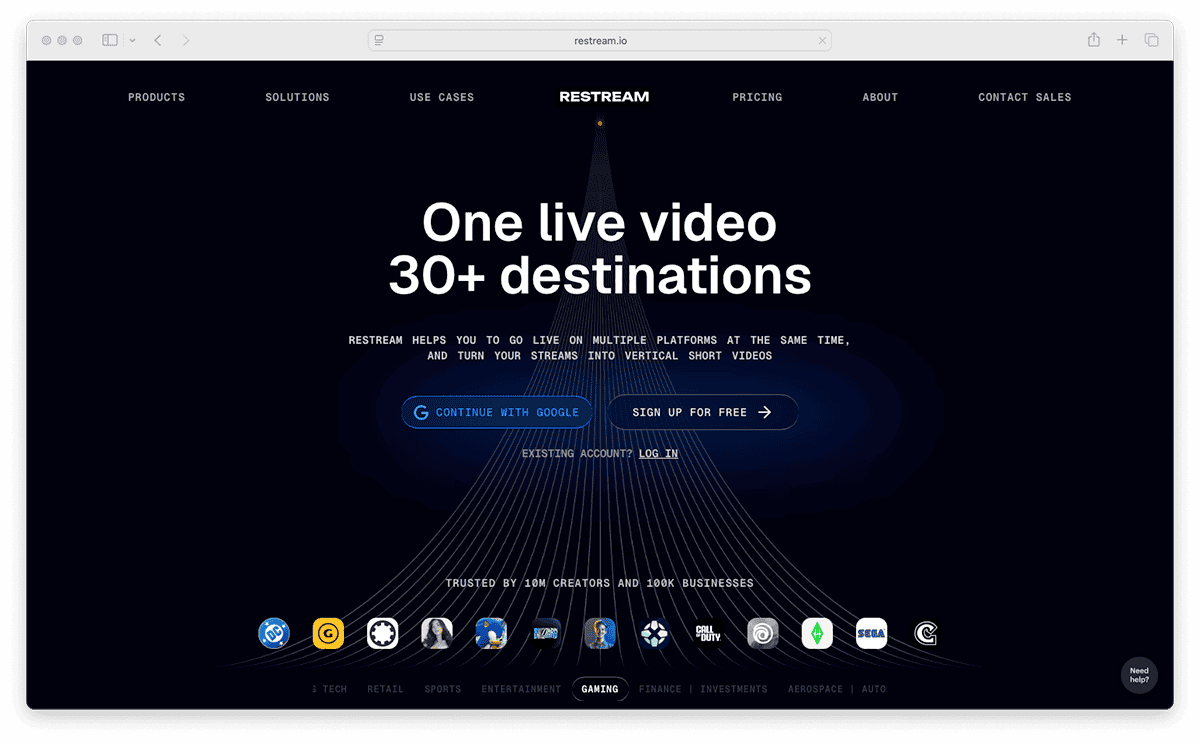The width and height of the screenshot is (1200, 742).
Task: Click Sign Up for Free button
Action: coord(702,412)
